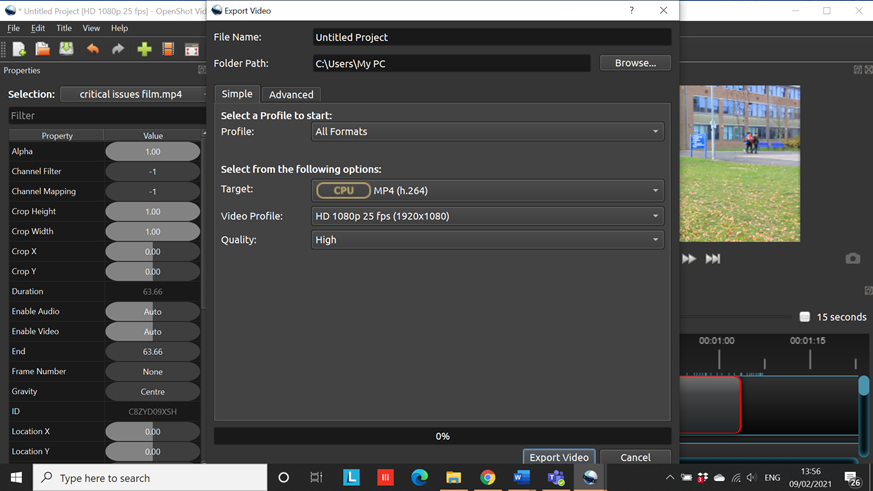Click the red app icon on taskbar
This screenshot has height=491, width=873.
click(385, 478)
